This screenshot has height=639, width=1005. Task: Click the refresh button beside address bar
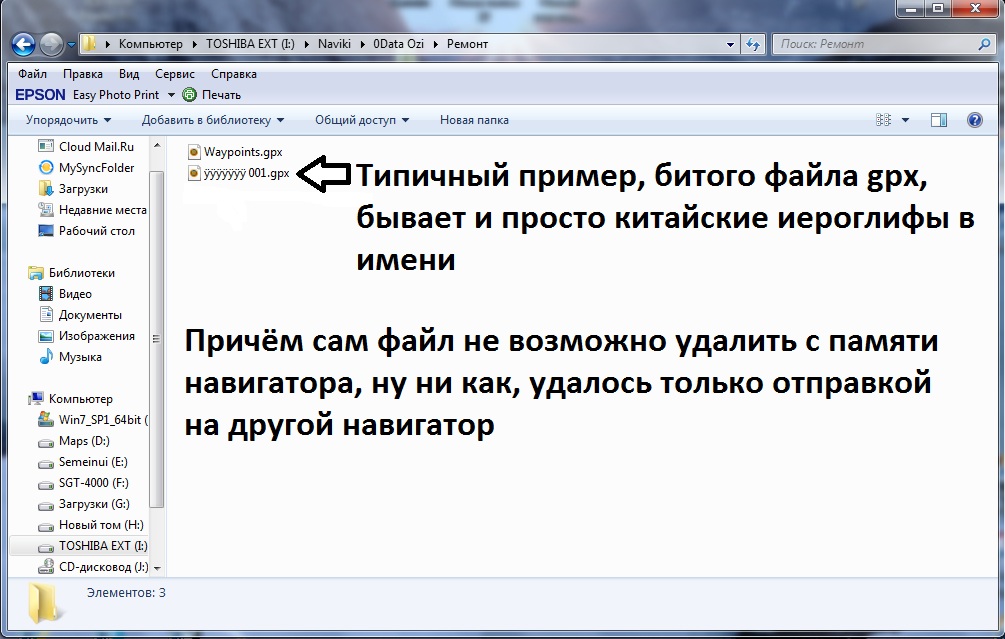tap(753, 44)
